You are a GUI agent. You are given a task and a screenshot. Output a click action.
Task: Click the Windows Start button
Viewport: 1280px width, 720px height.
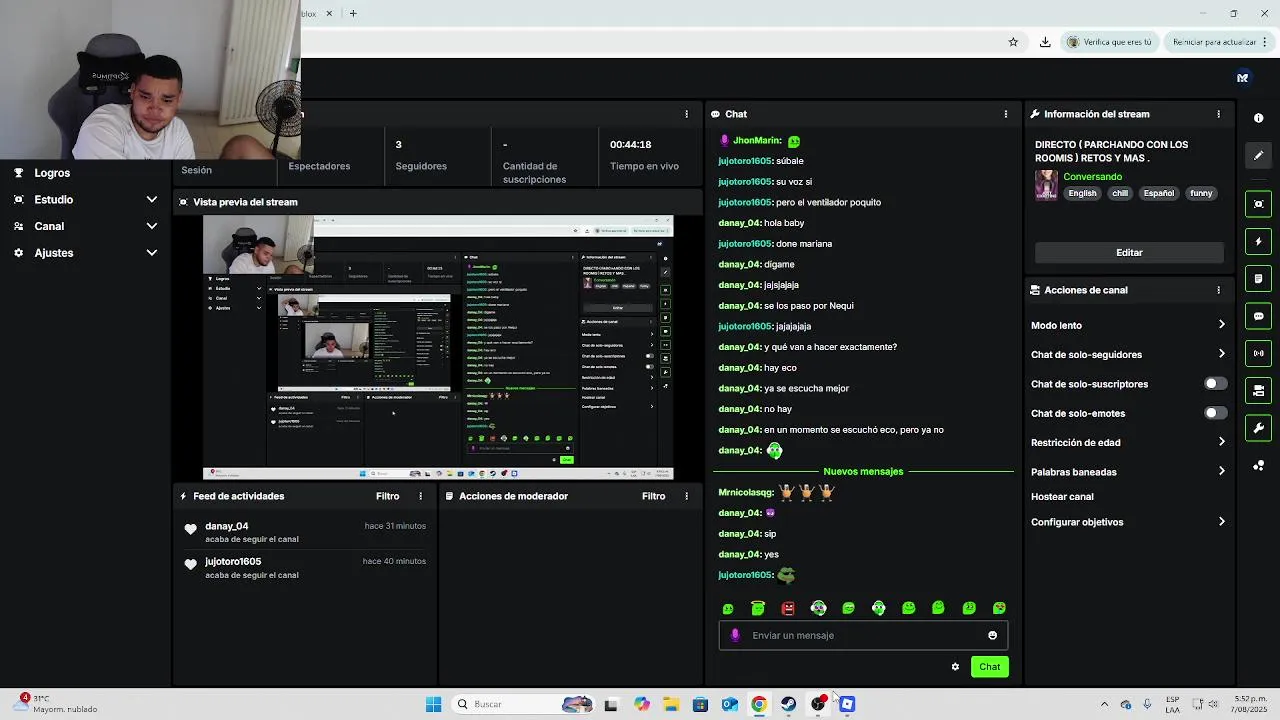(x=433, y=704)
